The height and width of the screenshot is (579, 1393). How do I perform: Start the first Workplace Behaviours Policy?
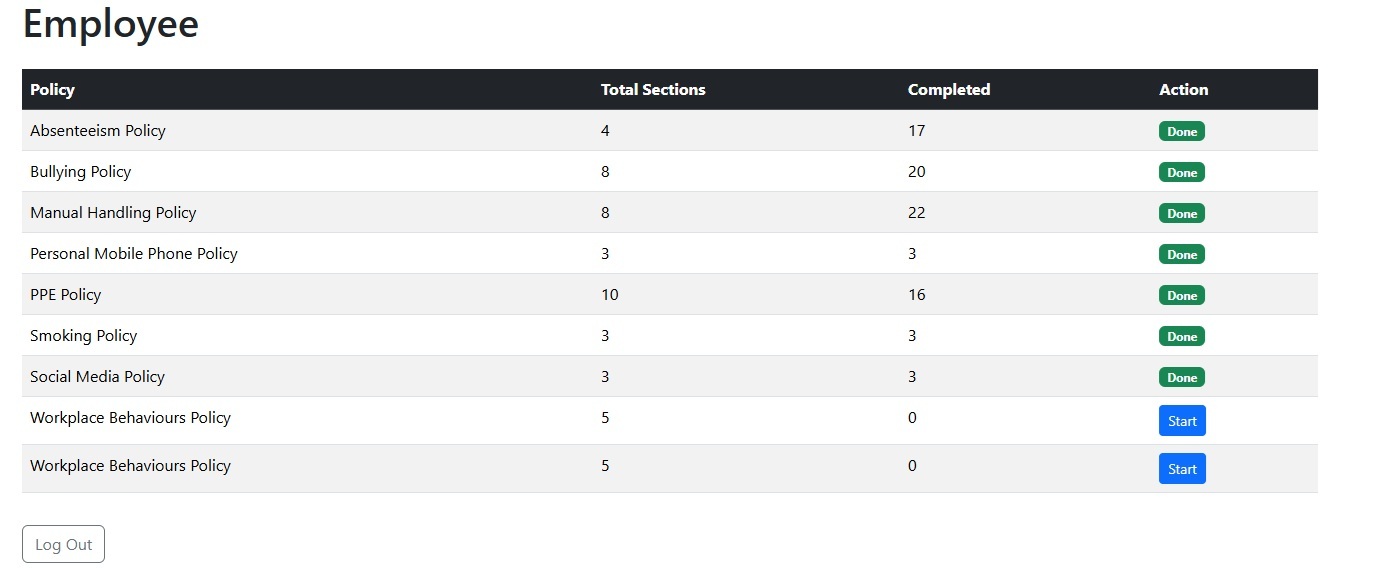[1182, 421]
